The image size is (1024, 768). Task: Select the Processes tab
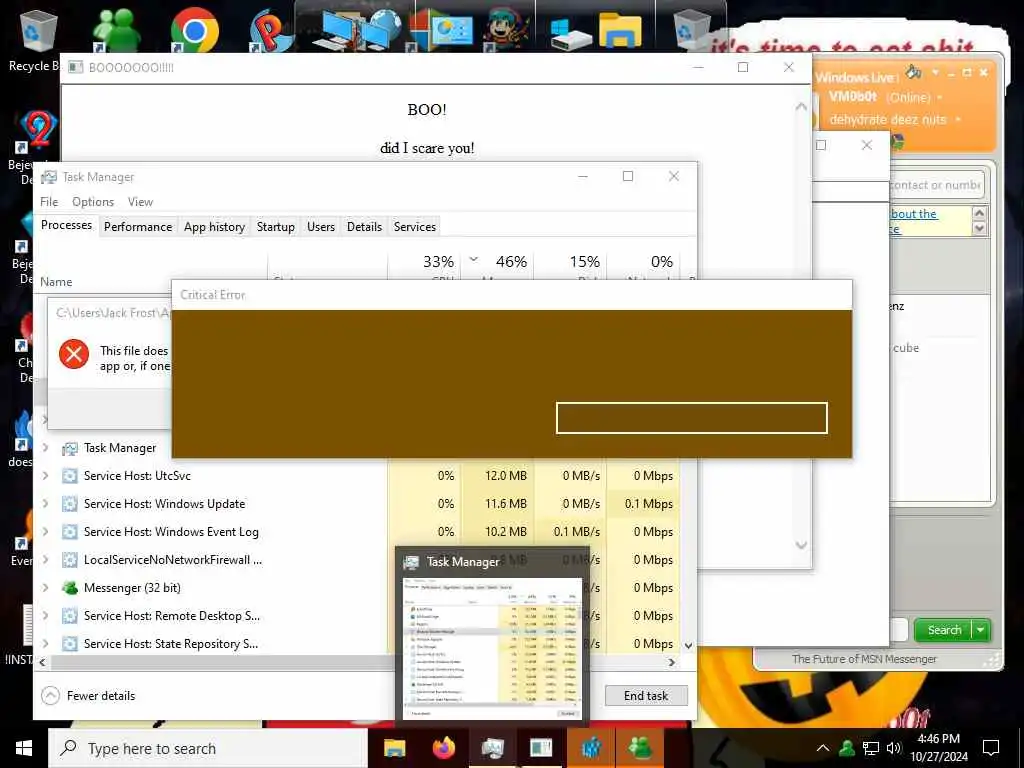pos(66,225)
